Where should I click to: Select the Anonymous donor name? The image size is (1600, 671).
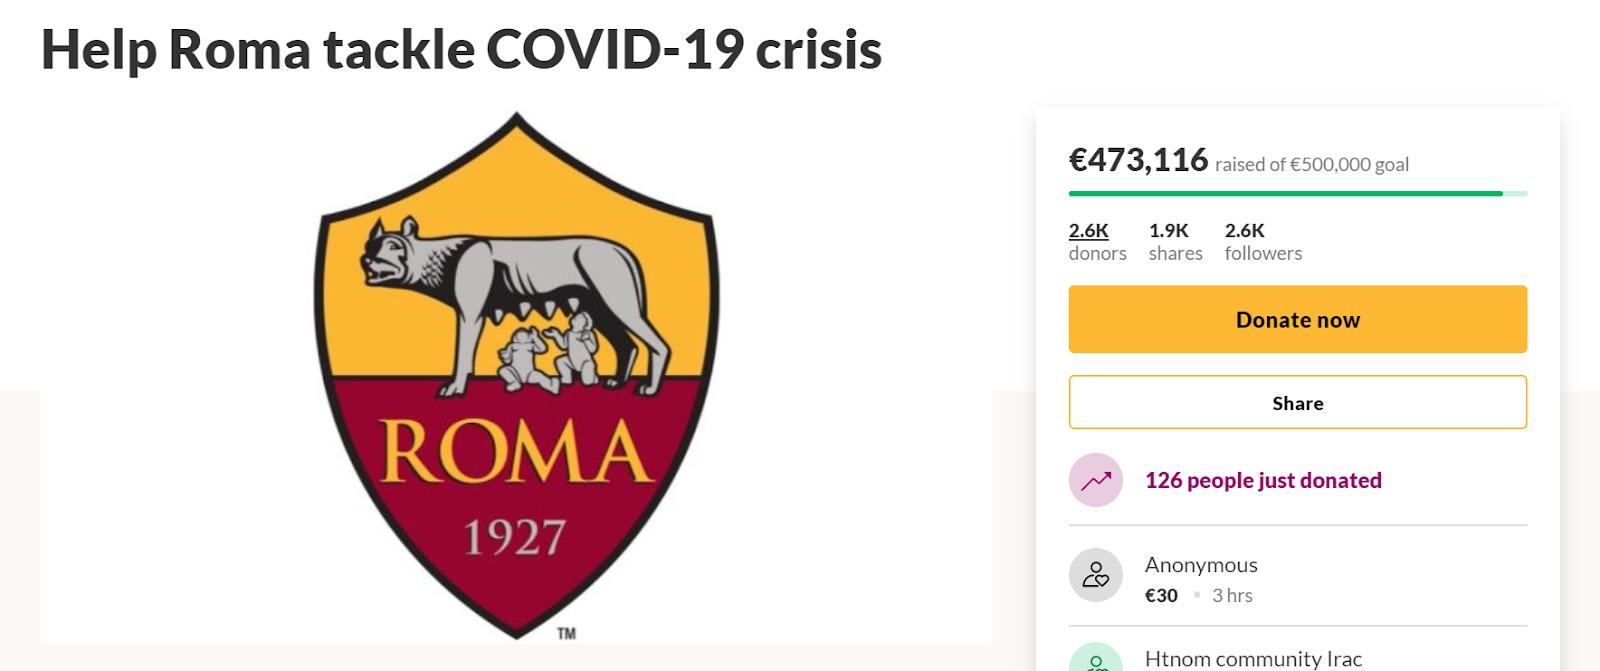[x=1201, y=565]
